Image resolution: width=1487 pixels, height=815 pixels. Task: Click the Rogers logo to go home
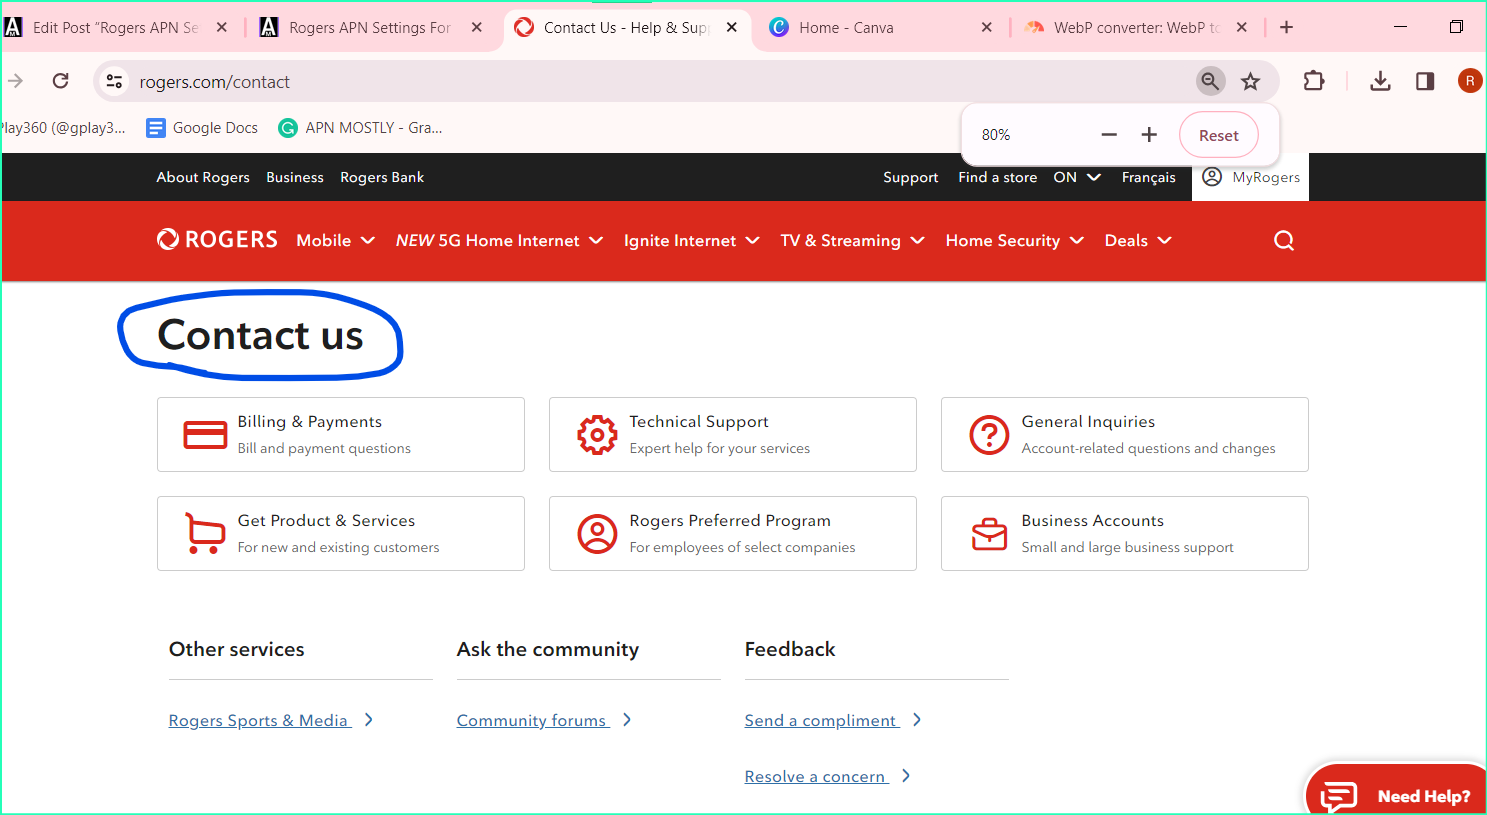[x=216, y=239]
